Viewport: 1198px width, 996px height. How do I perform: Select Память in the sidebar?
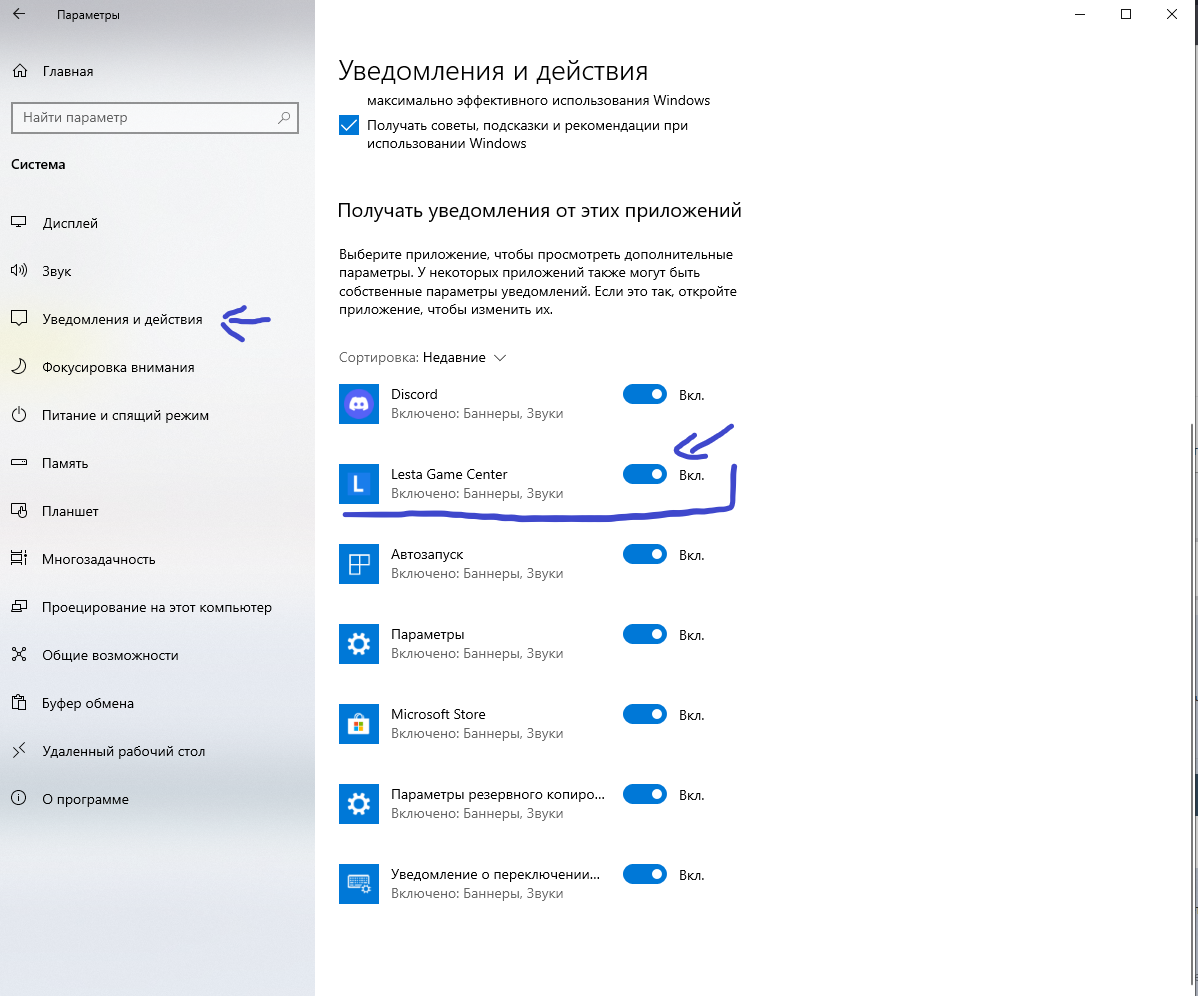(65, 464)
